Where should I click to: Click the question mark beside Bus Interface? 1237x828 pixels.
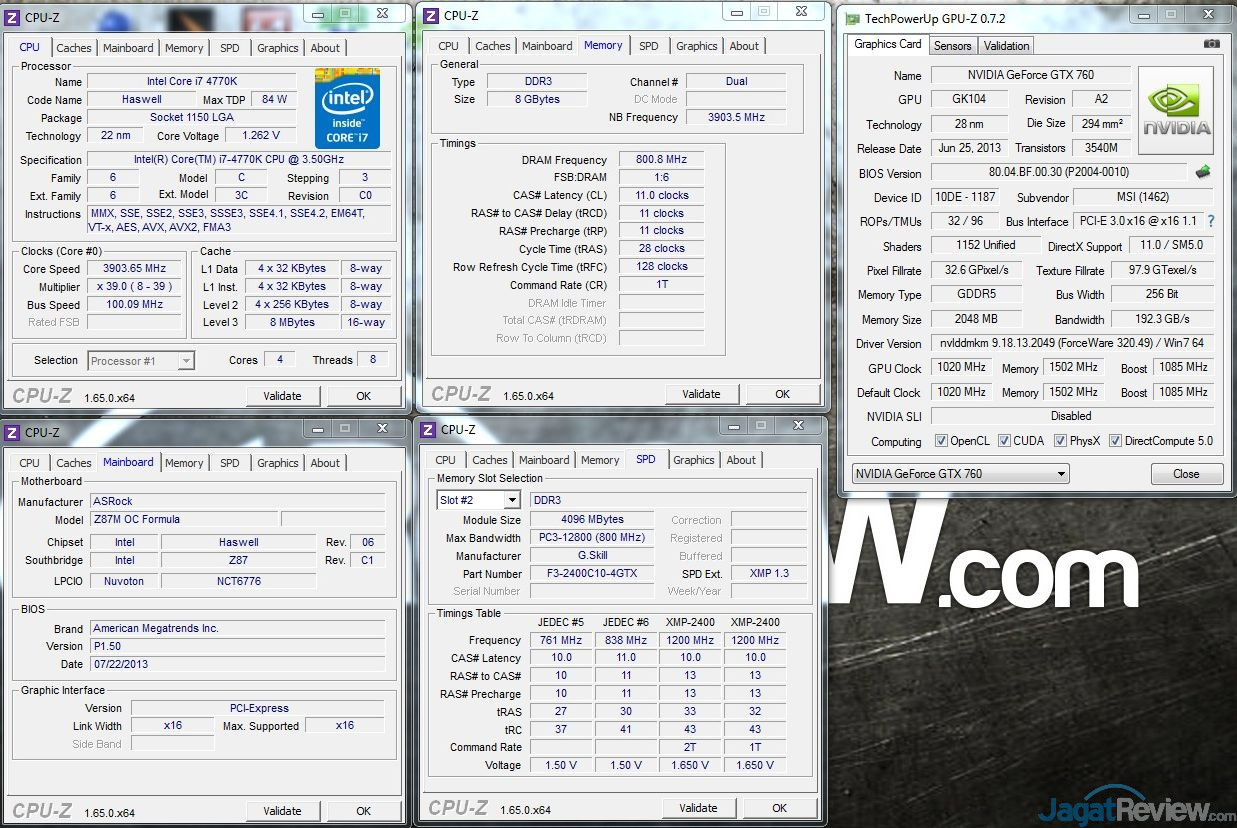point(1211,221)
